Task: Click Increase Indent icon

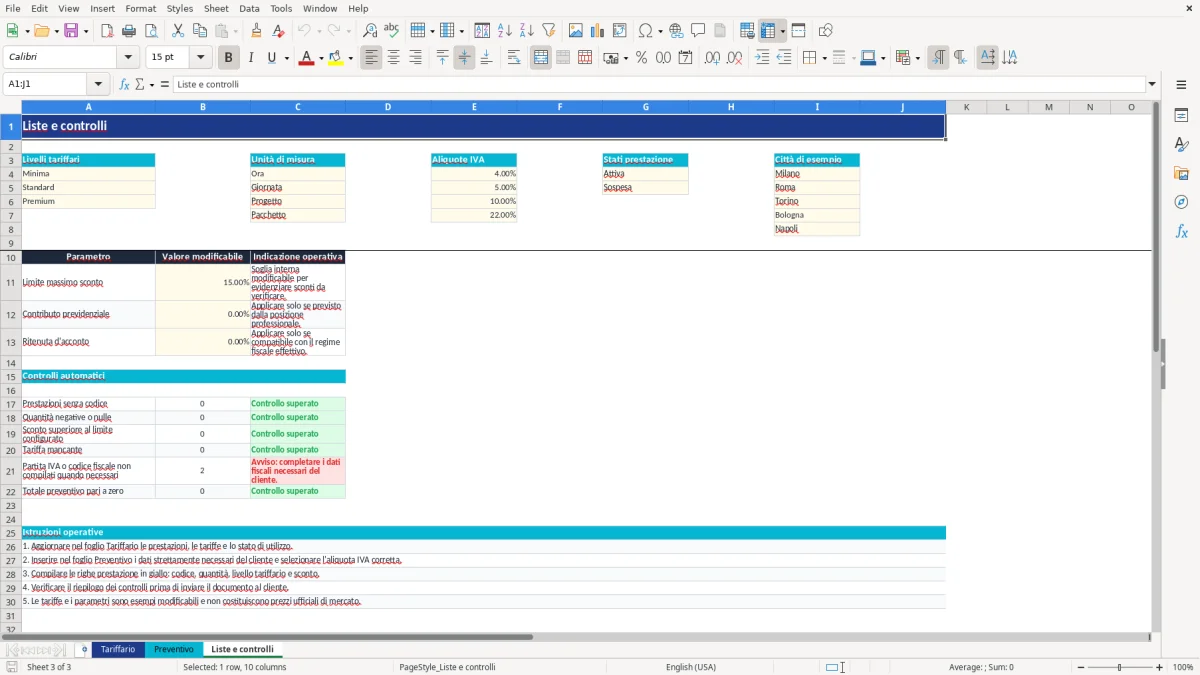Action: pyautogui.click(x=762, y=58)
